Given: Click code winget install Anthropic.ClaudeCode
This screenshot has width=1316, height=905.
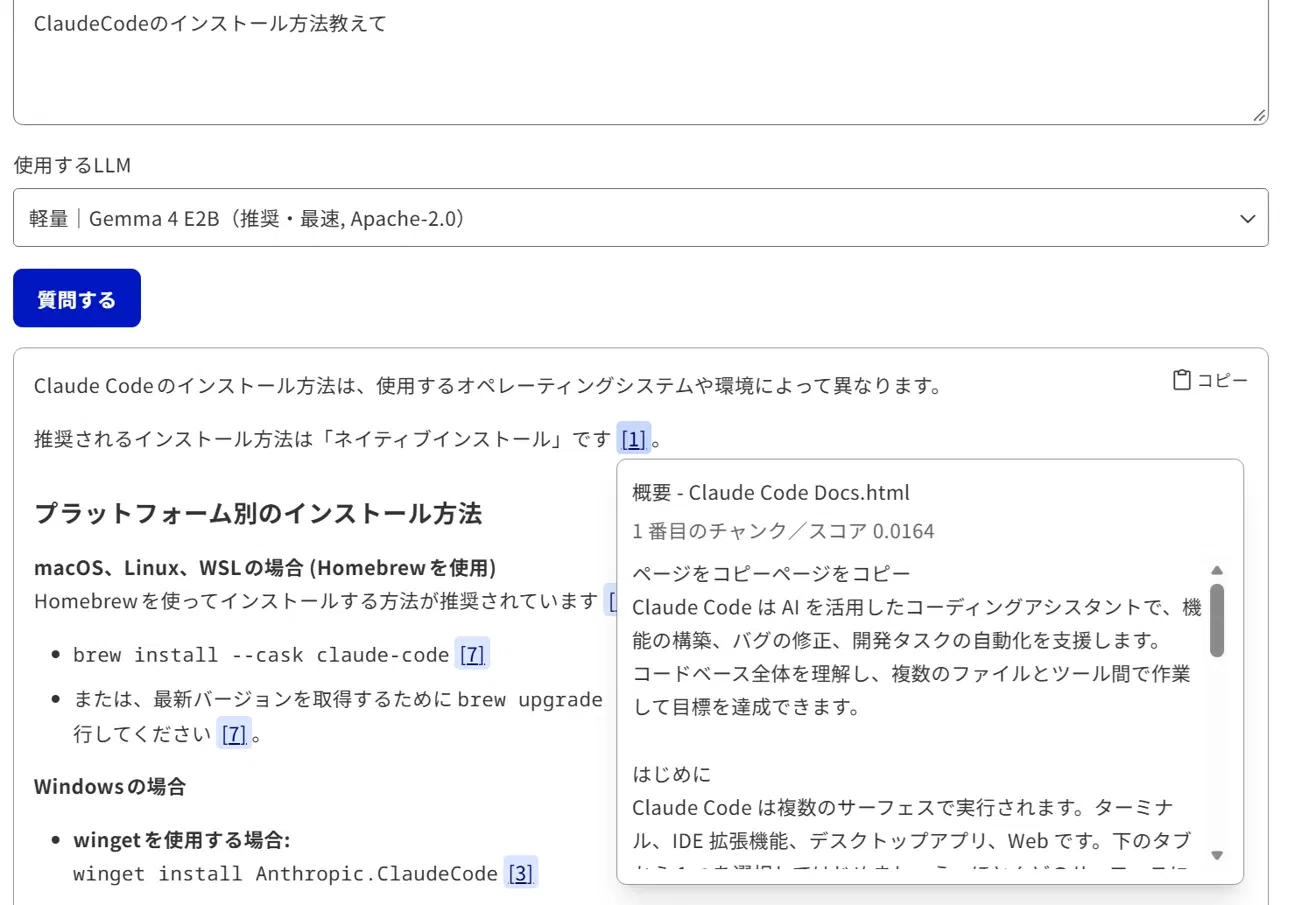Looking at the screenshot, I should (x=285, y=873).
